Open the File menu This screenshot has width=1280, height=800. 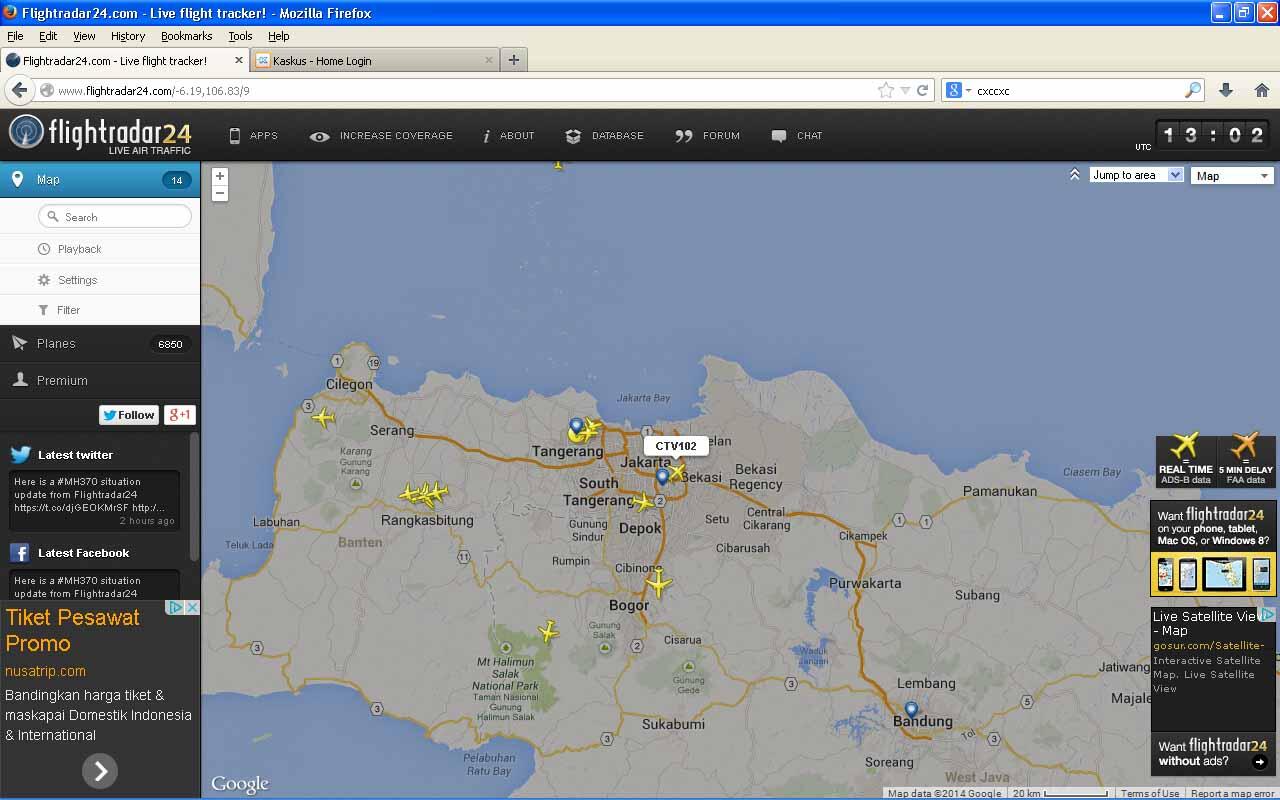(15, 36)
